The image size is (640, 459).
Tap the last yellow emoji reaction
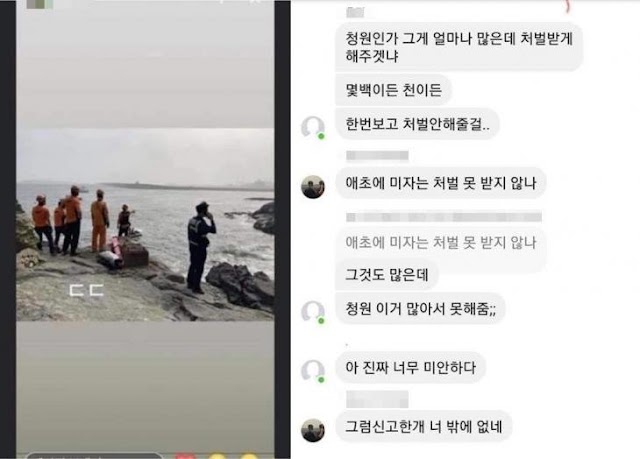pos(249,456)
